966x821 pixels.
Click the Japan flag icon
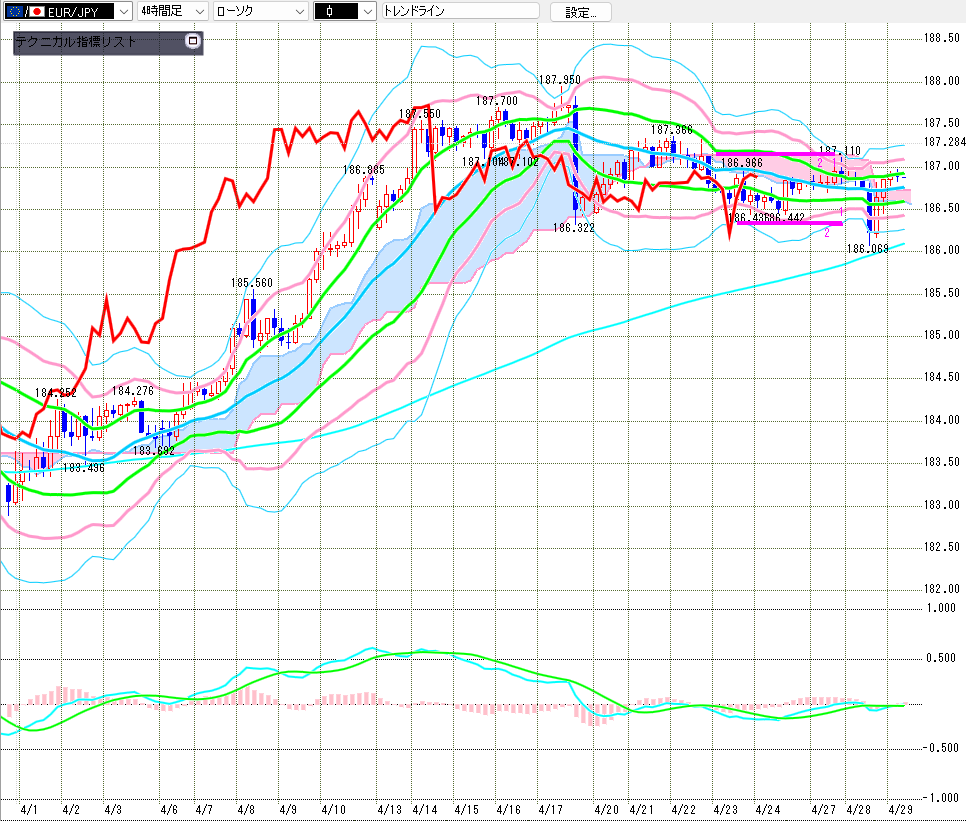[38, 12]
